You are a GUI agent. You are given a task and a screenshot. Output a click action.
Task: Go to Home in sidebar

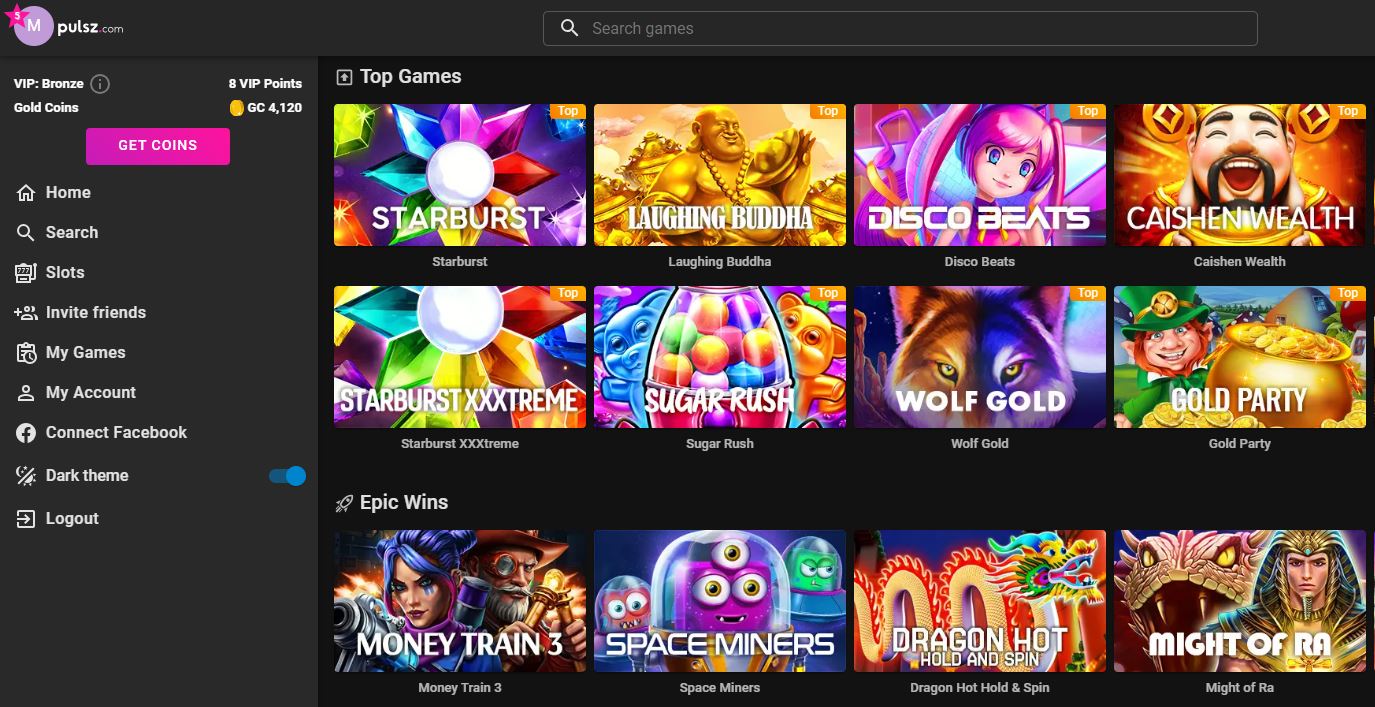[68, 192]
